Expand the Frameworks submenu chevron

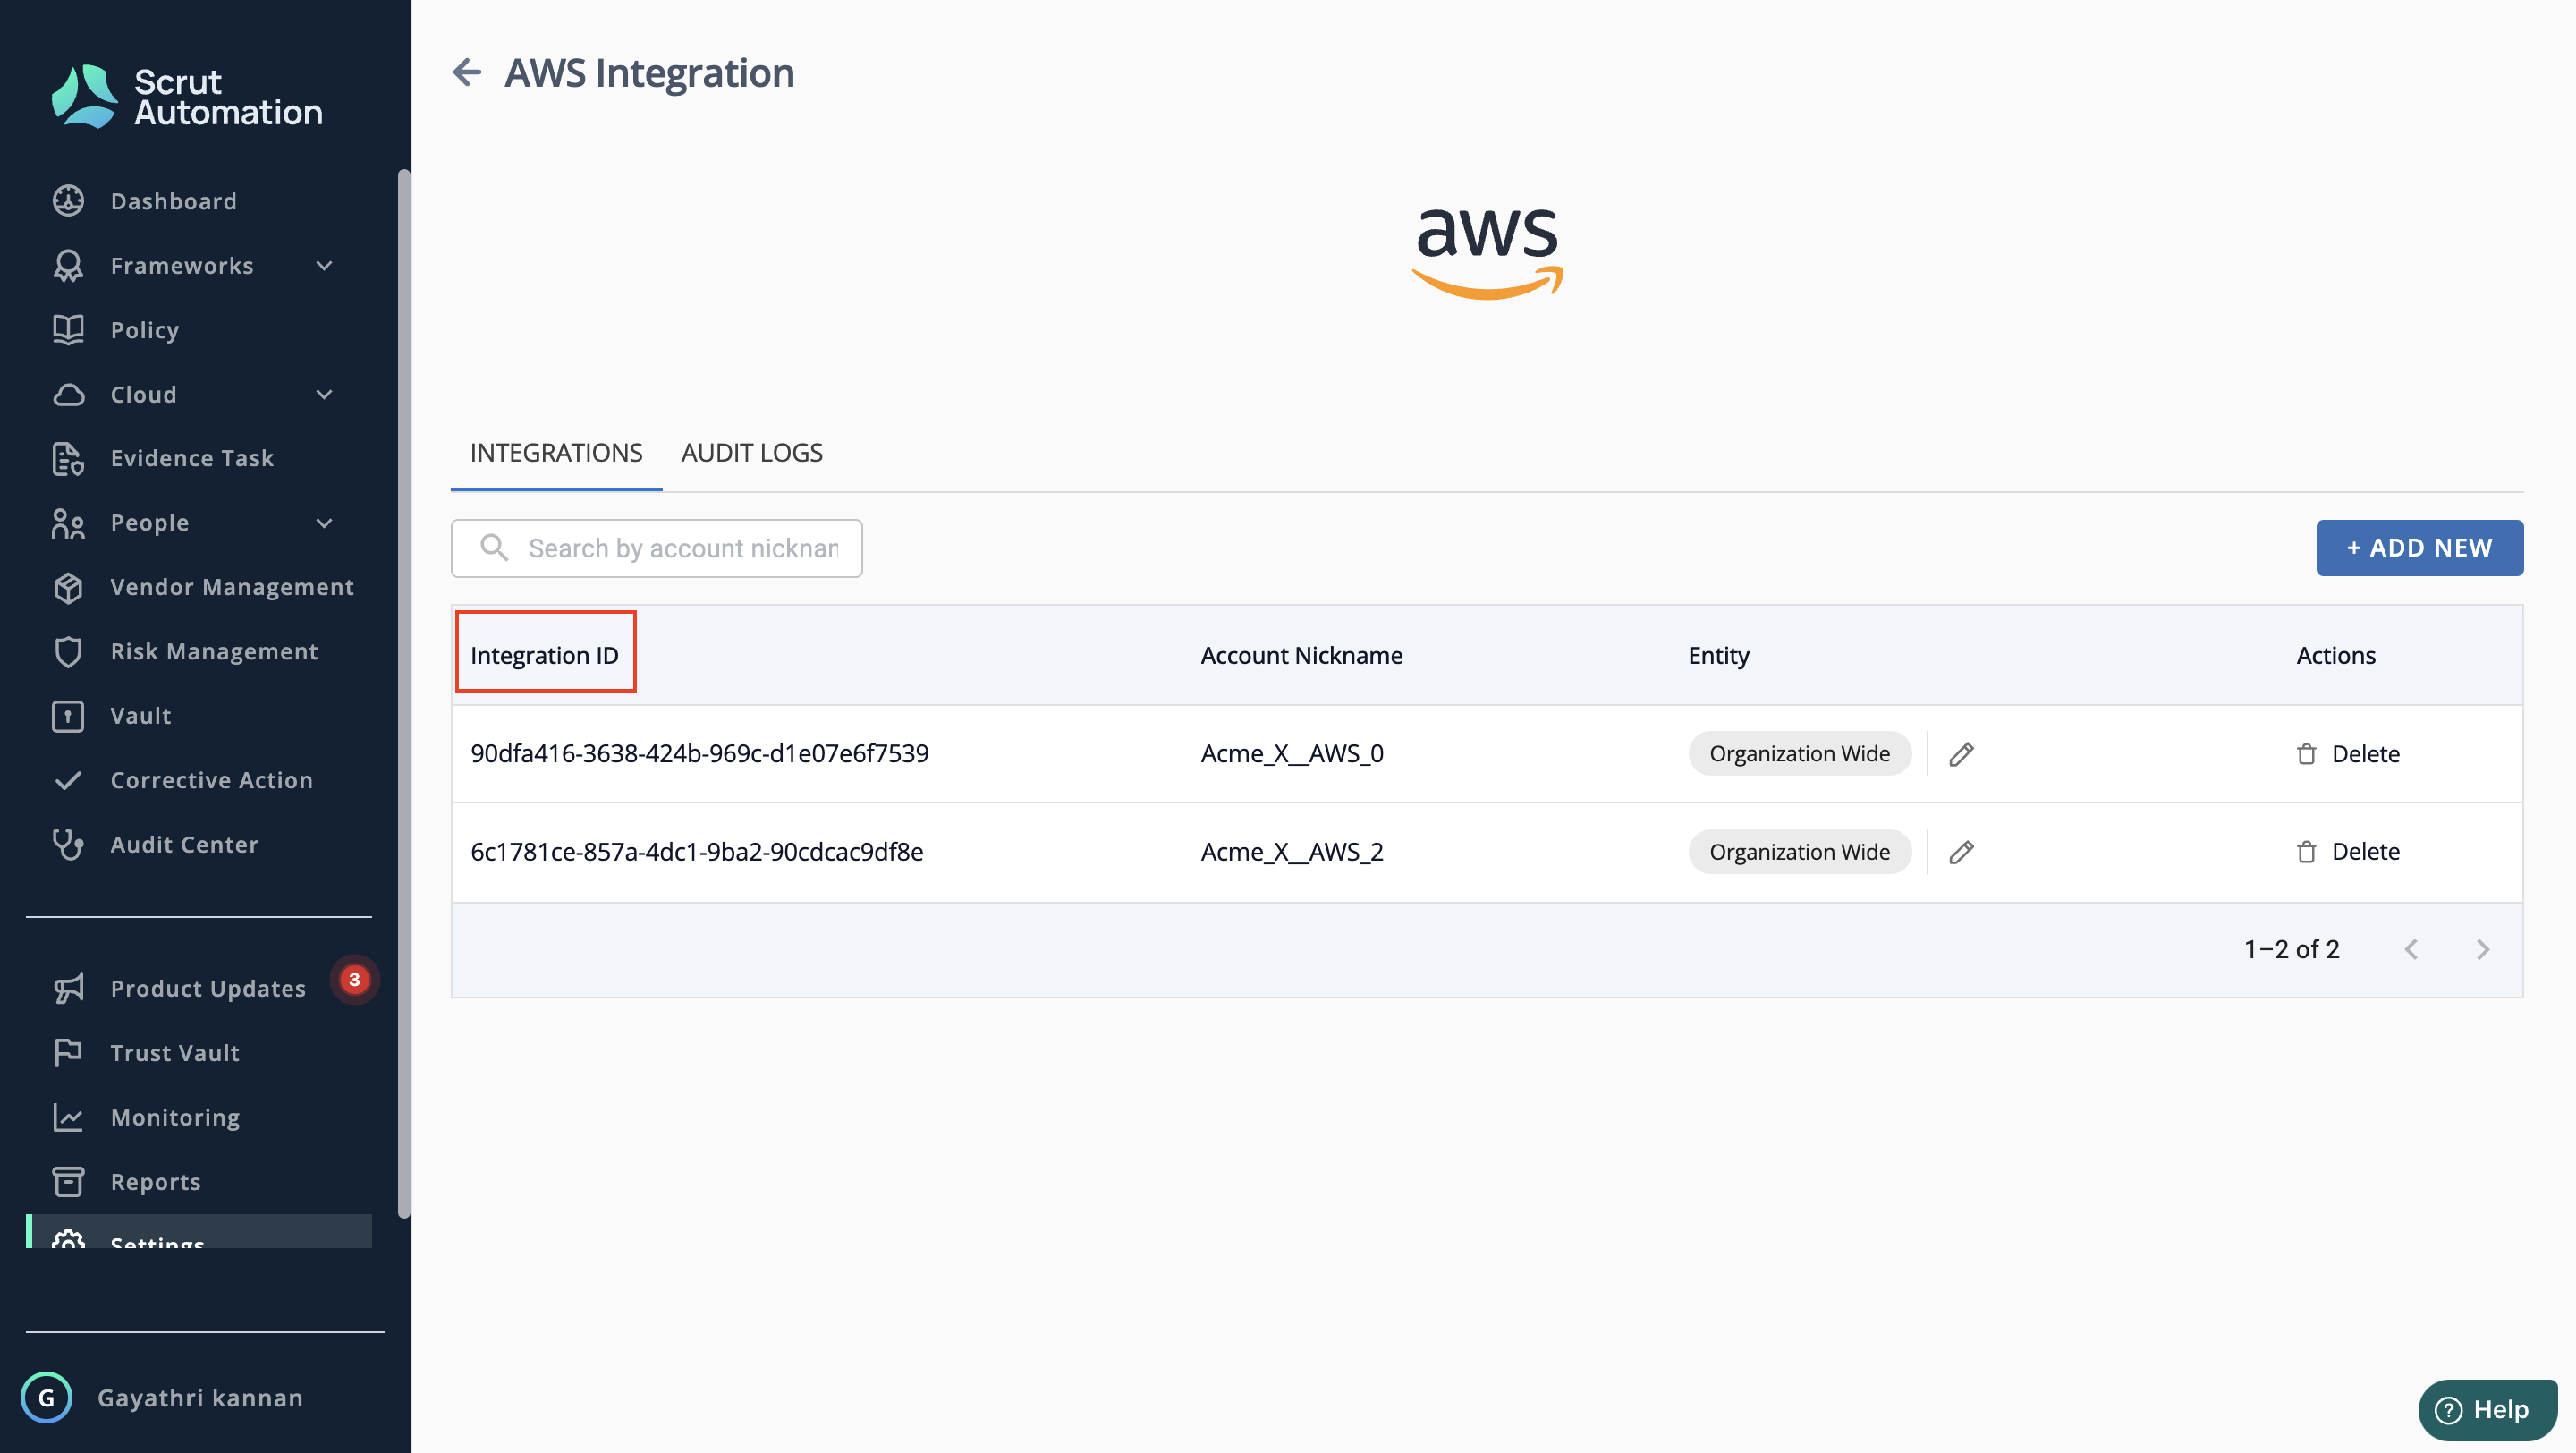[x=324, y=265]
